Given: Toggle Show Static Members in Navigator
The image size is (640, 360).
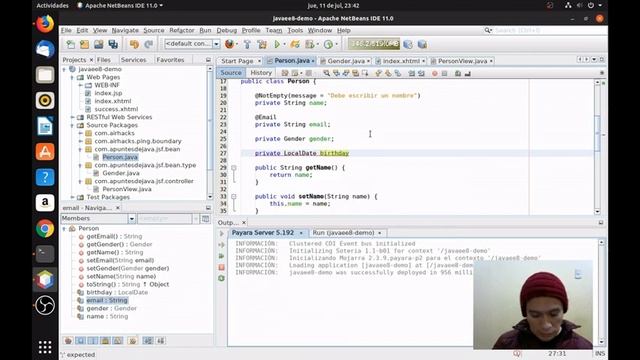Looking at the screenshot, I should (x=93, y=340).
